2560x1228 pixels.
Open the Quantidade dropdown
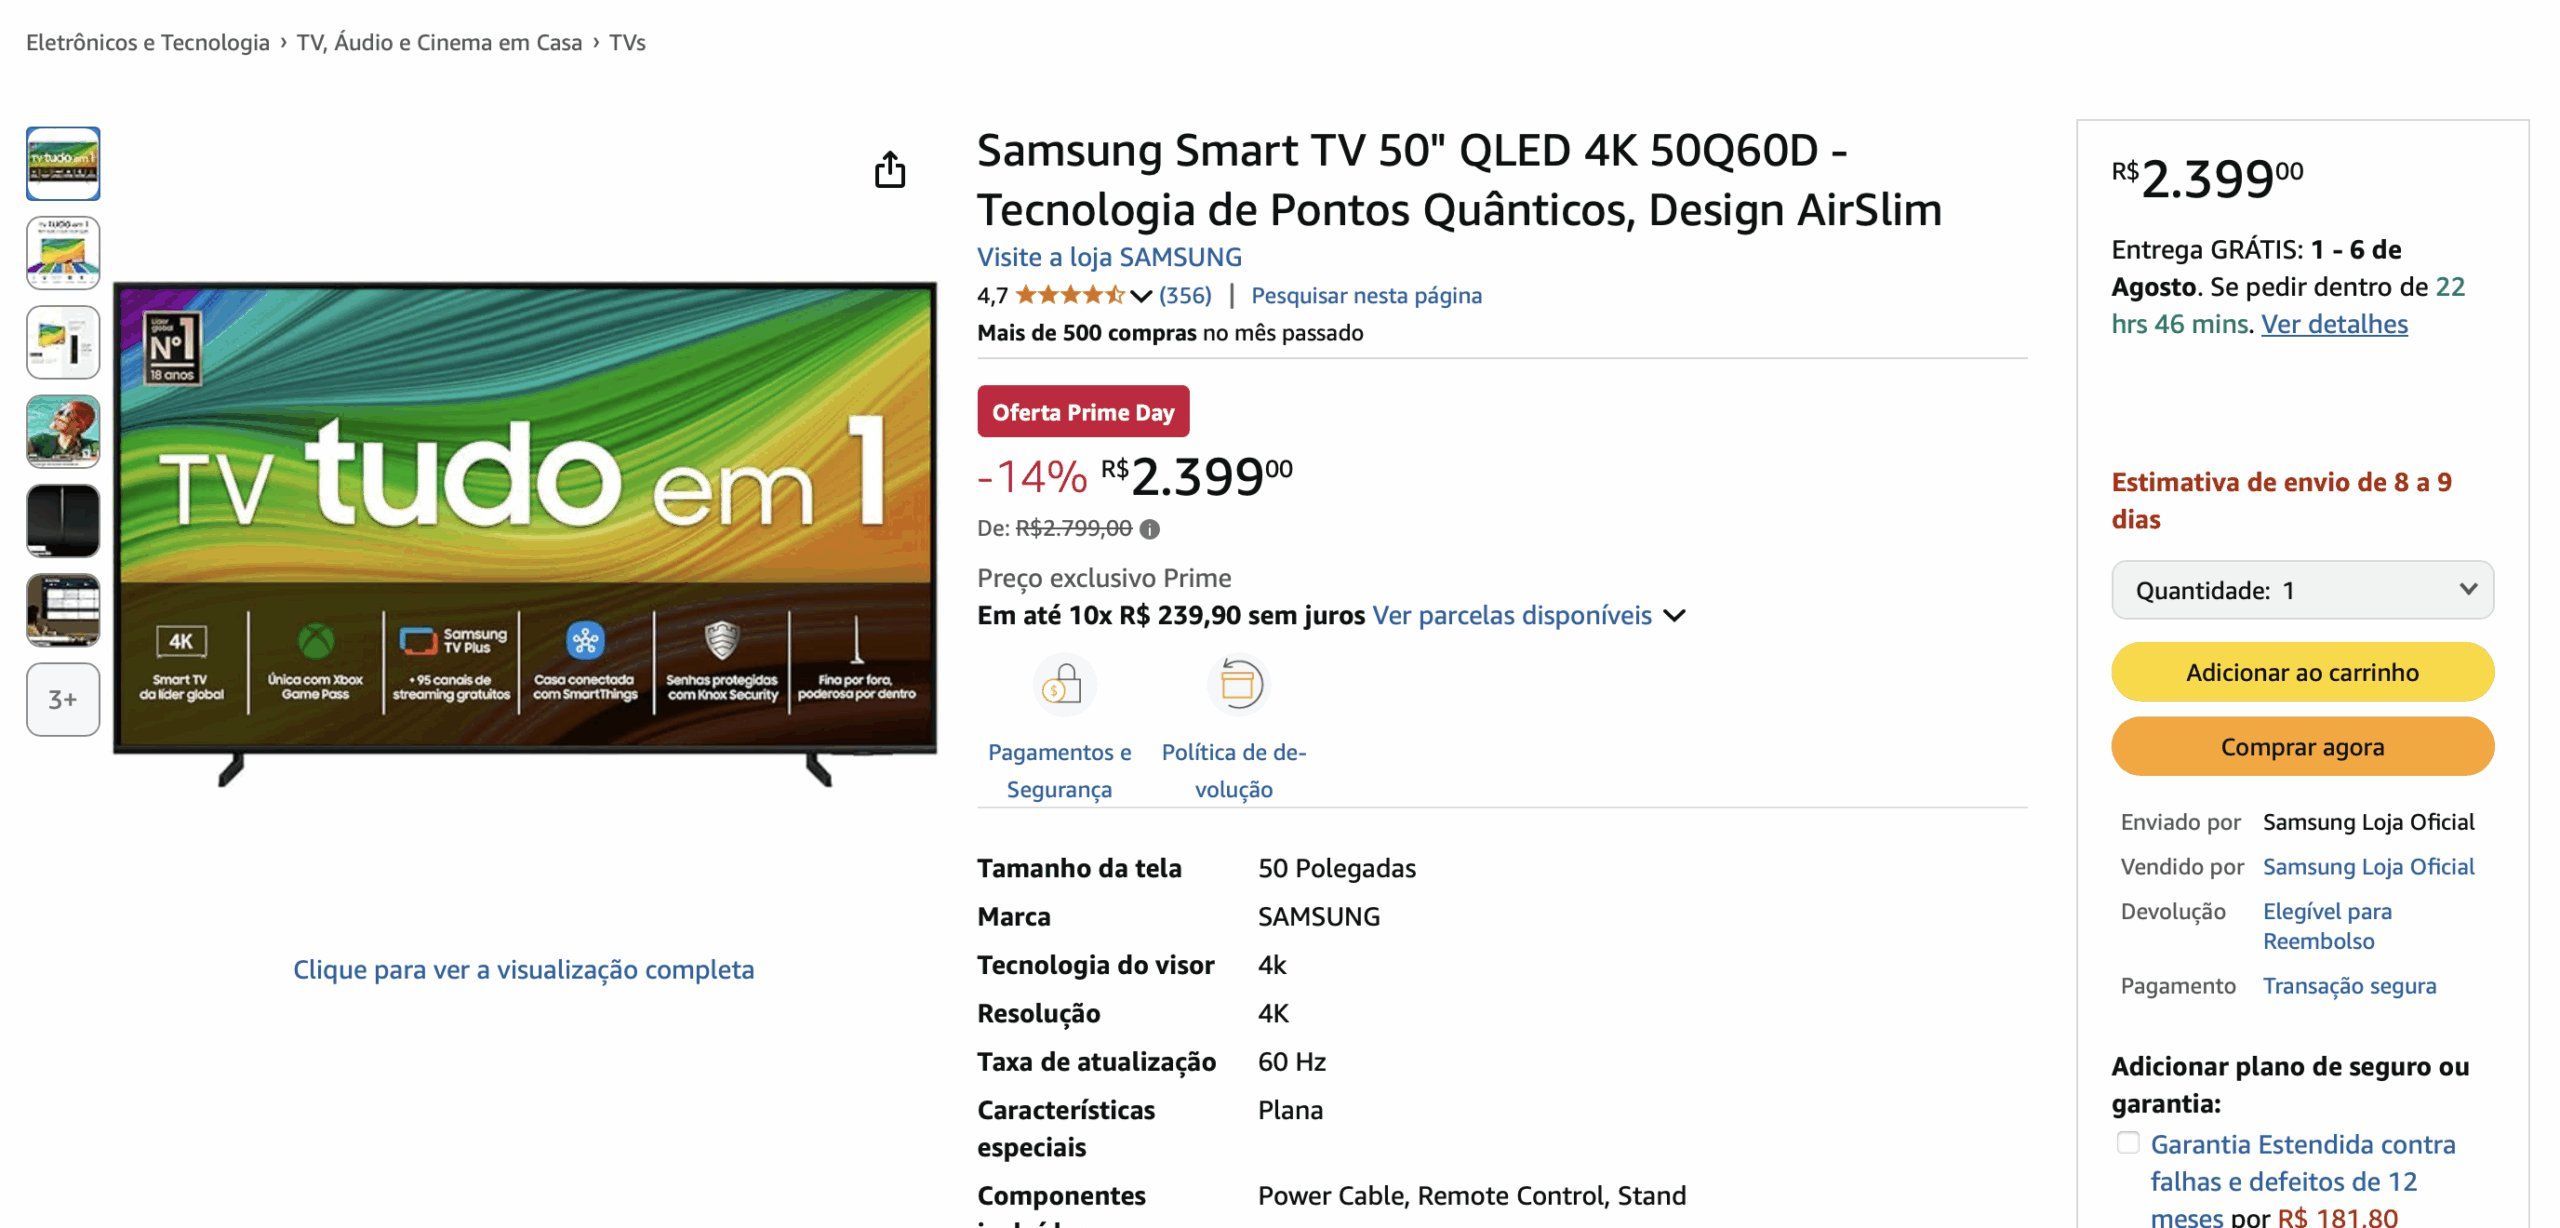[x=2302, y=590]
